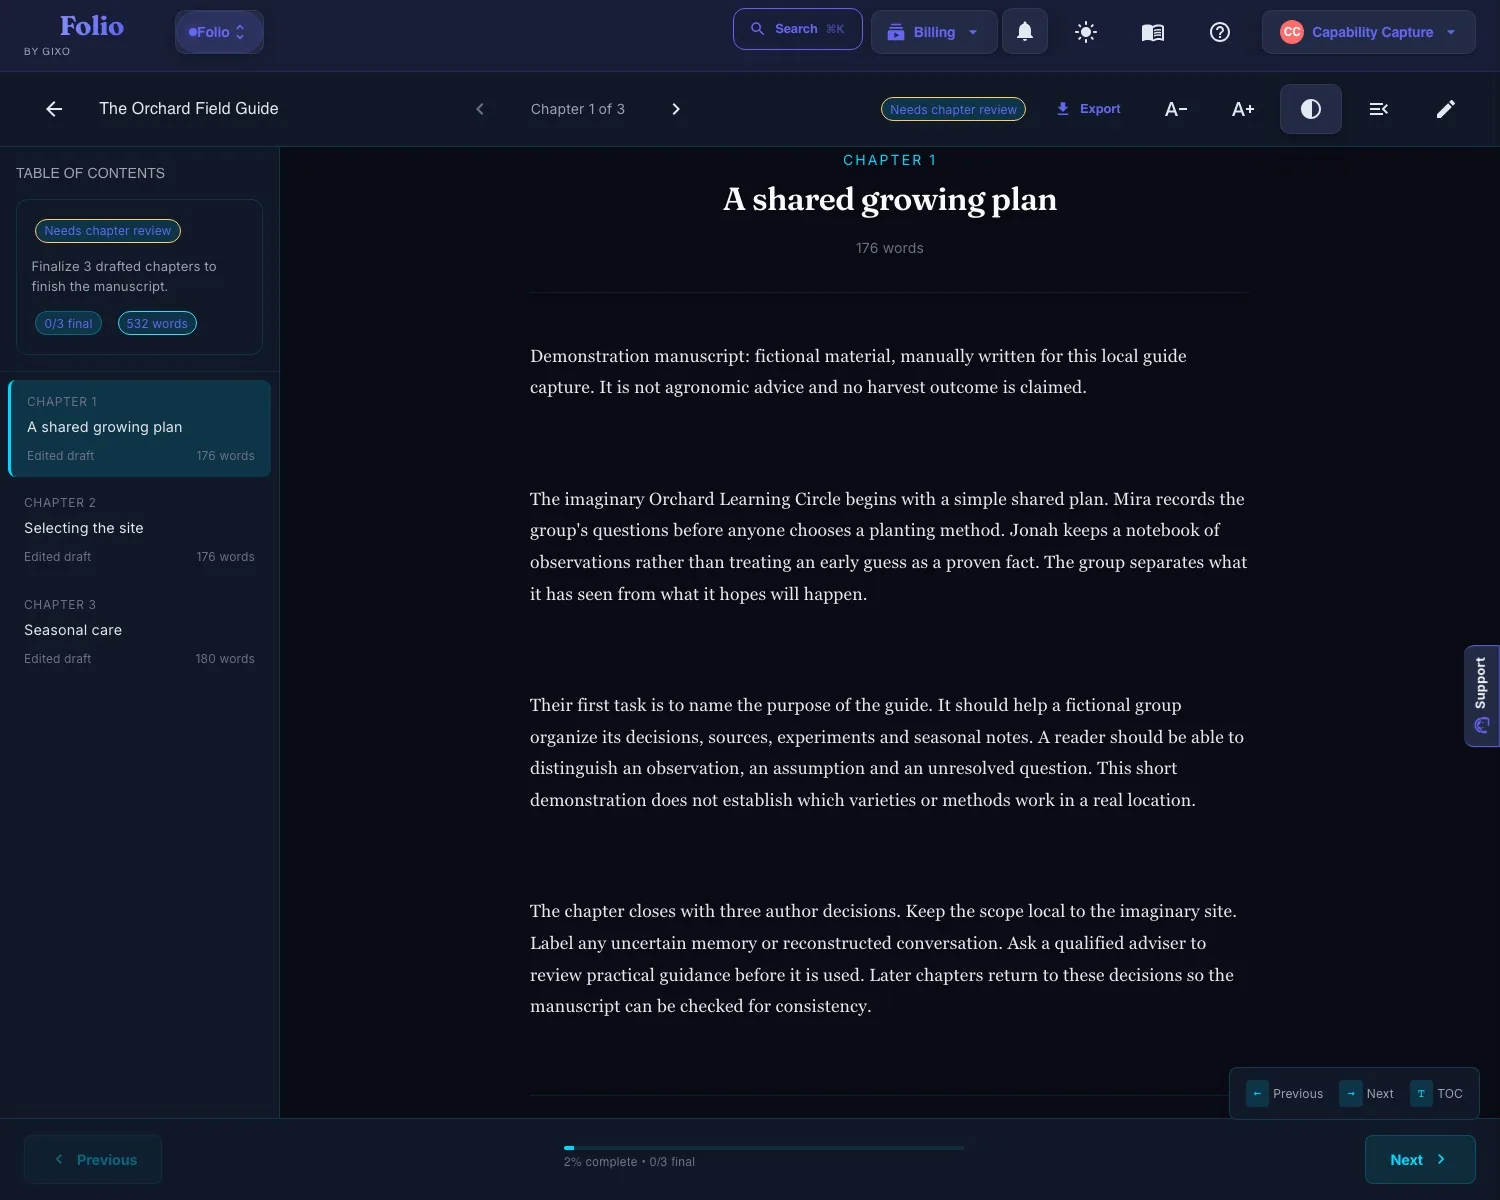Click the 0/3 final badge
Viewport: 1500px width, 1200px height.
68,324
